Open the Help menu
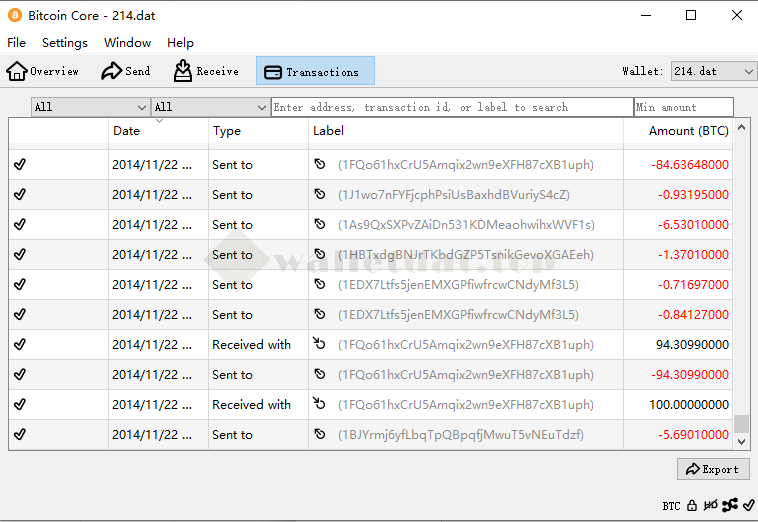This screenshot has height=522, width=758. coord(180,43)
